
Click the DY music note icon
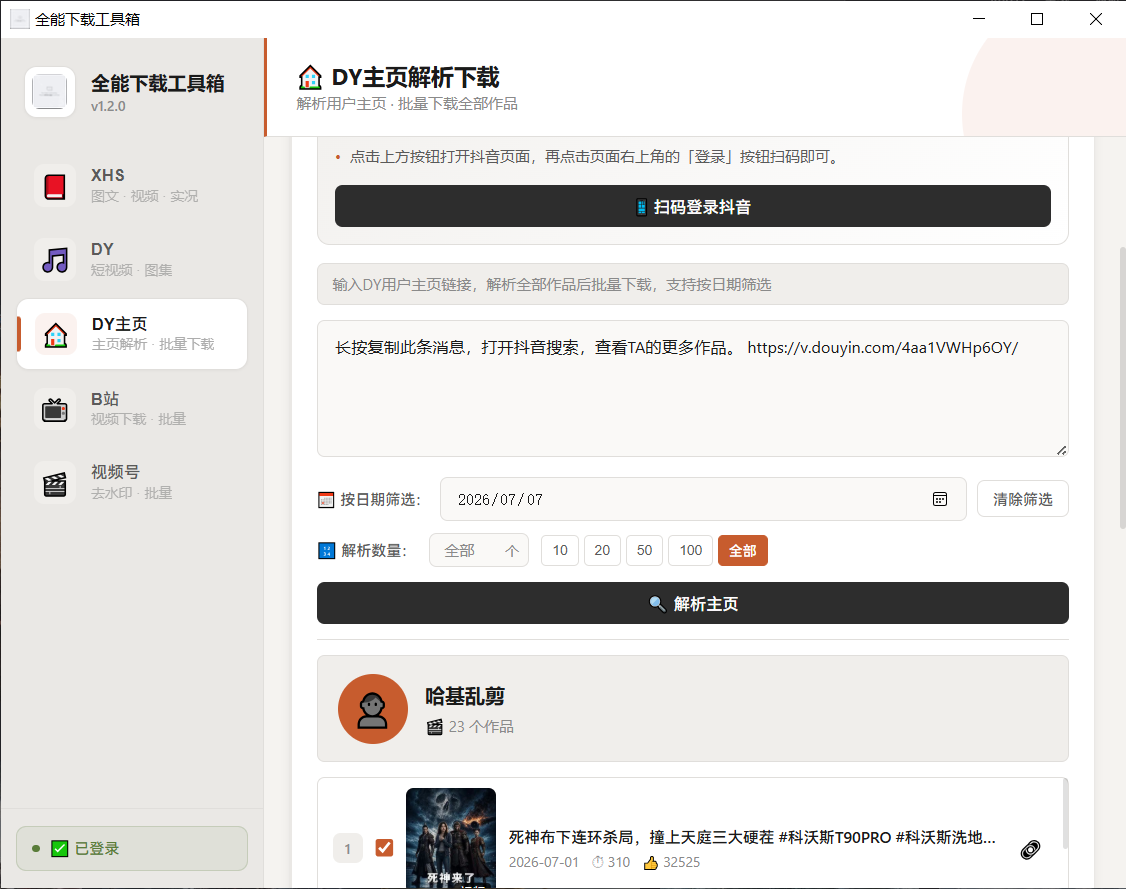55,260
